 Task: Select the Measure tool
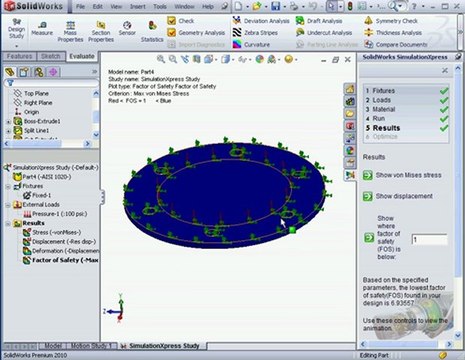point(42,29)
